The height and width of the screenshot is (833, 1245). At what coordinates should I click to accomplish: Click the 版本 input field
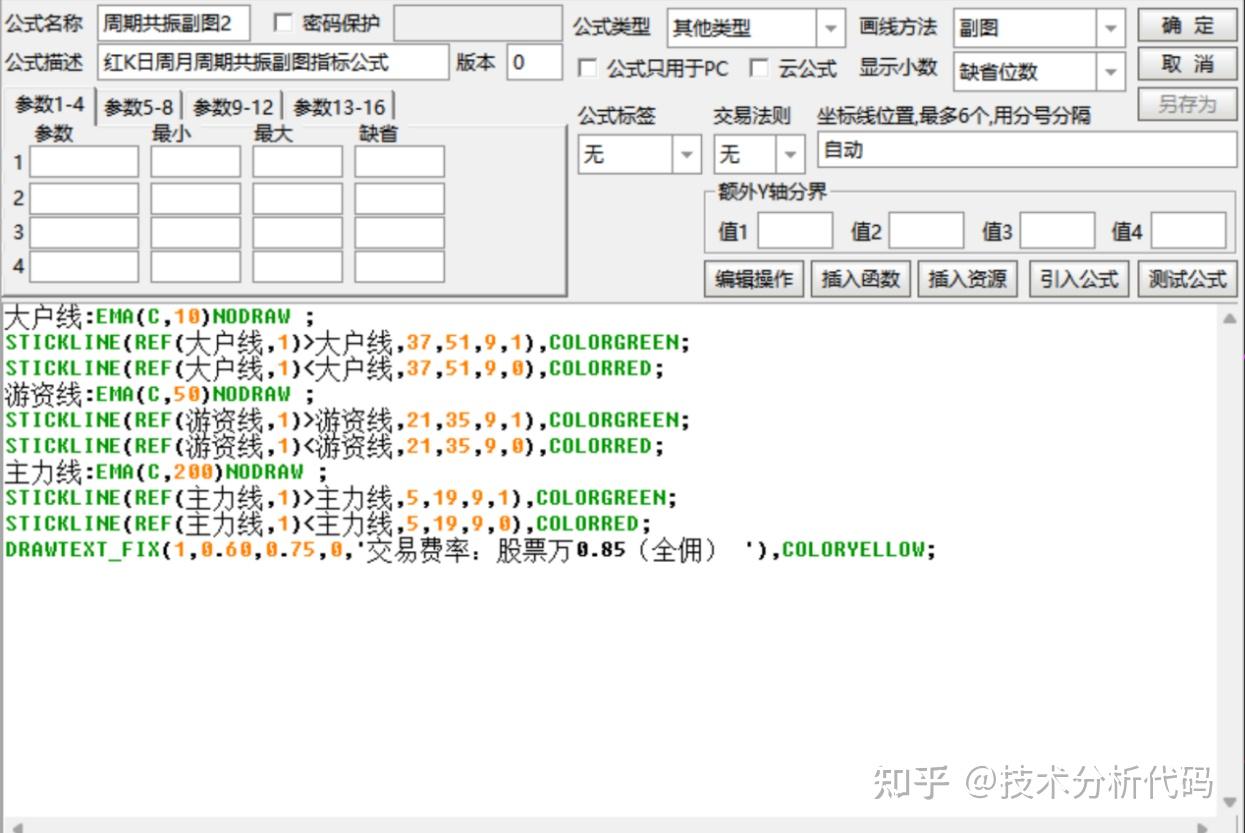(534, 62)
